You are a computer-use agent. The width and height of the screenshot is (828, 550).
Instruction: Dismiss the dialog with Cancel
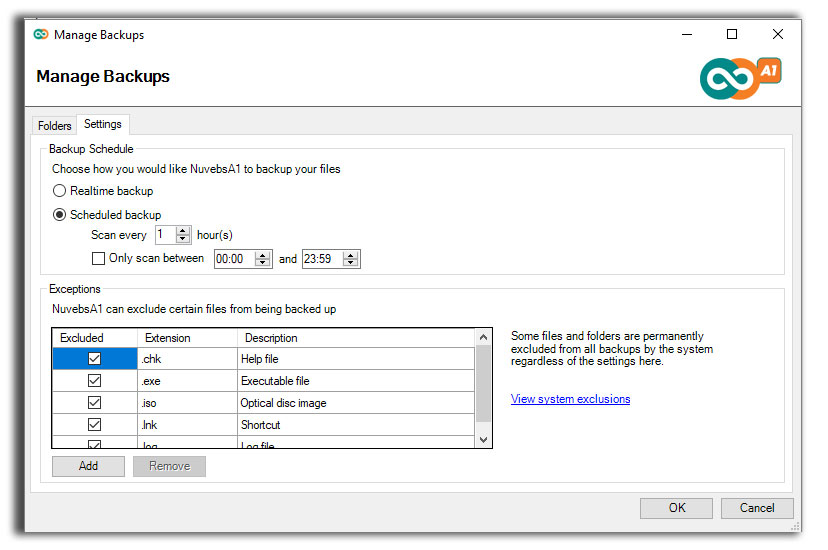click(757, 508)
